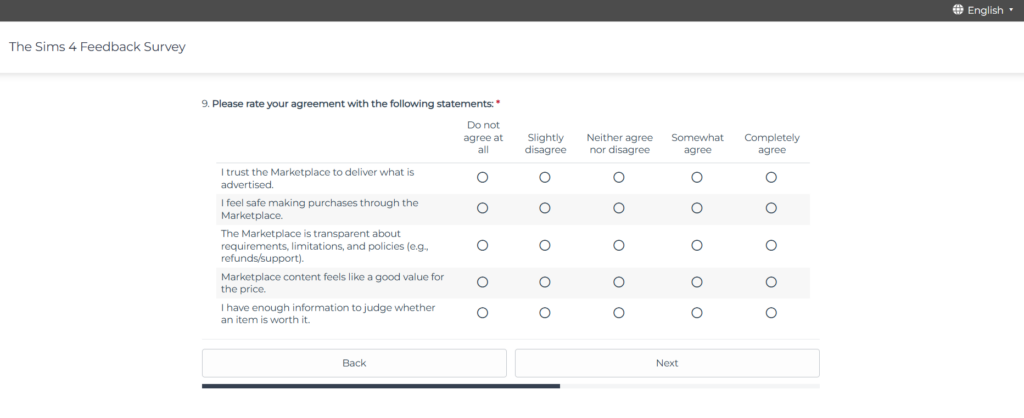Choose 'Neither agree nor disagree' for trust Marketplace
Image resolution: width=1024 pixels, height=418 pixels.
pyautogui.click(x=619, y=178)
